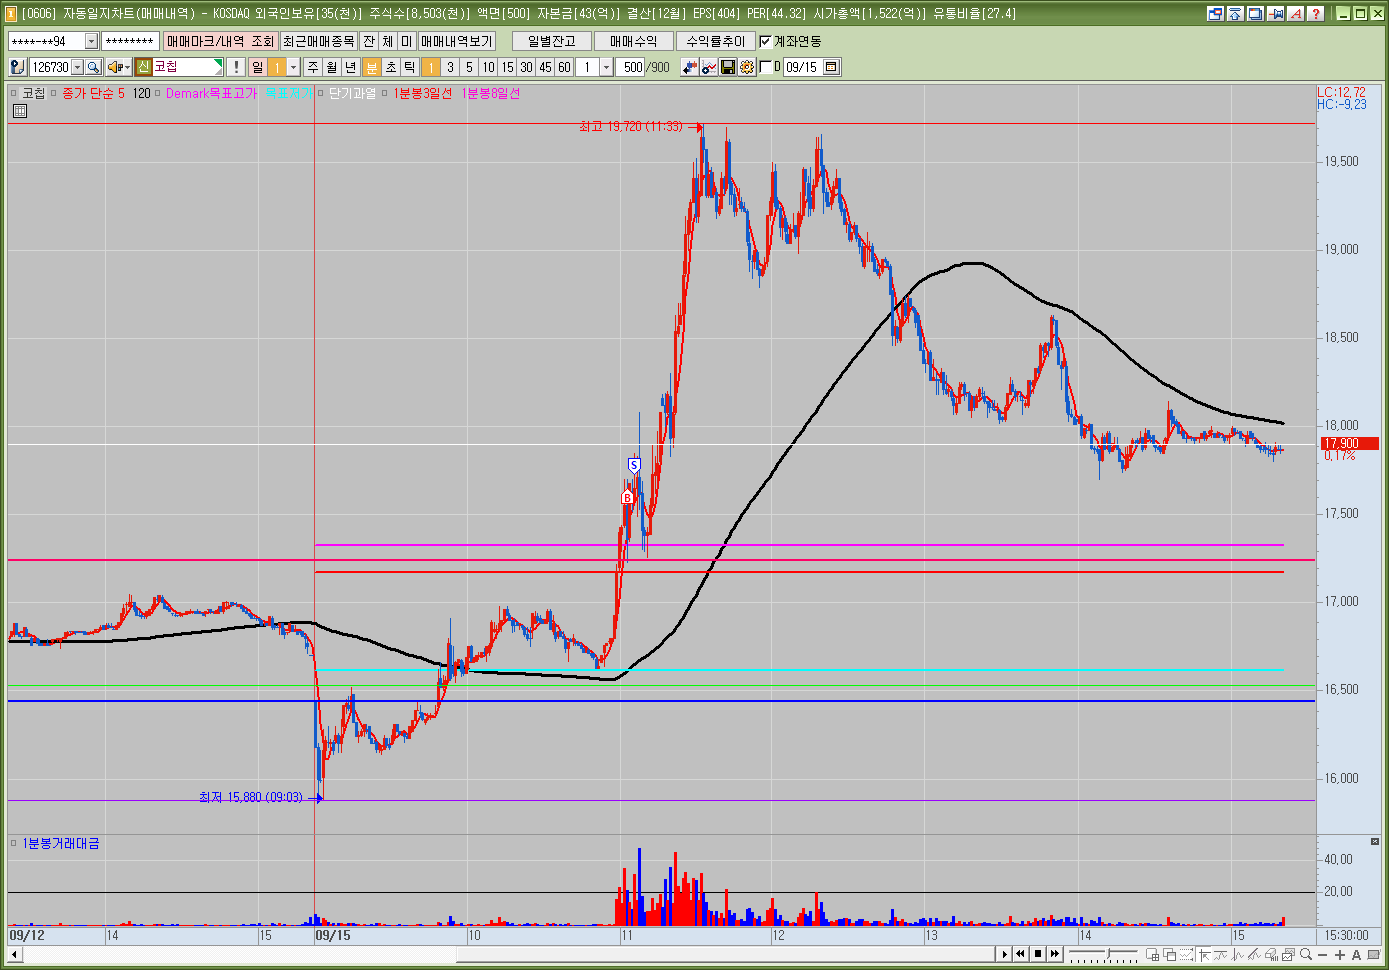Viewport: 1389px width, 970px height.
Task: Click the blue S sell marker on chart
Action: [634, 465]
